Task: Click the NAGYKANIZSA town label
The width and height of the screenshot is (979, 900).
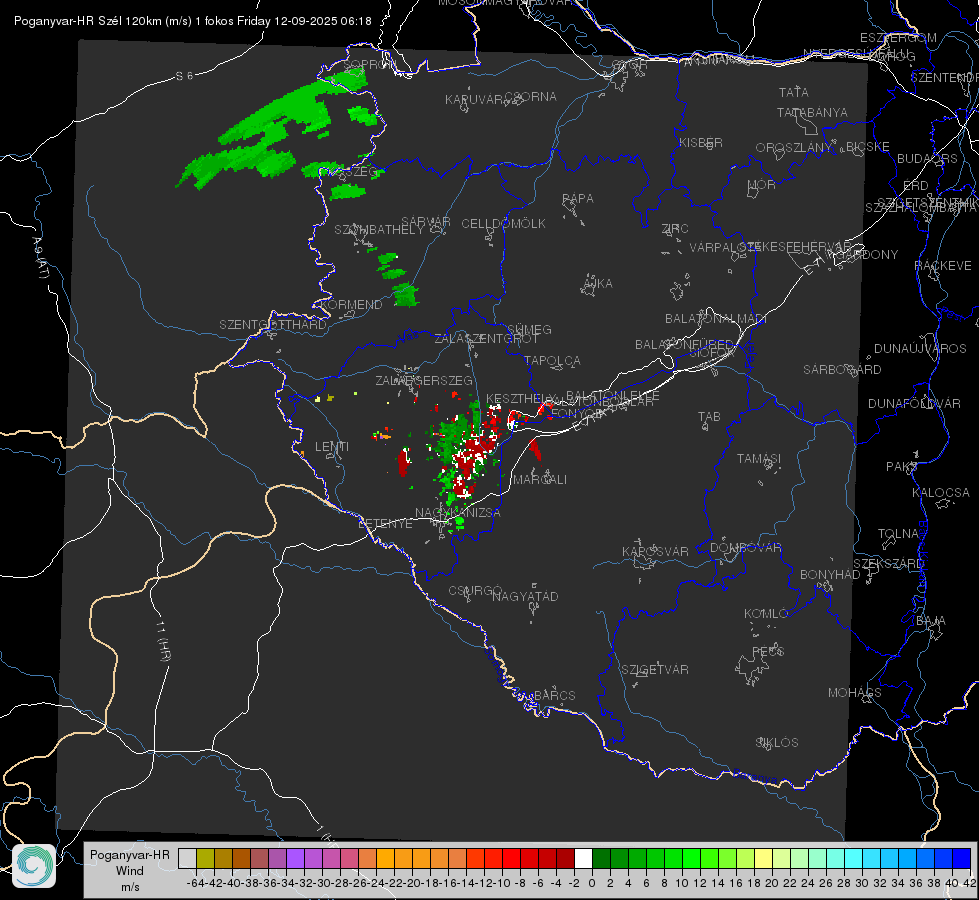Action: pos(458,513)
